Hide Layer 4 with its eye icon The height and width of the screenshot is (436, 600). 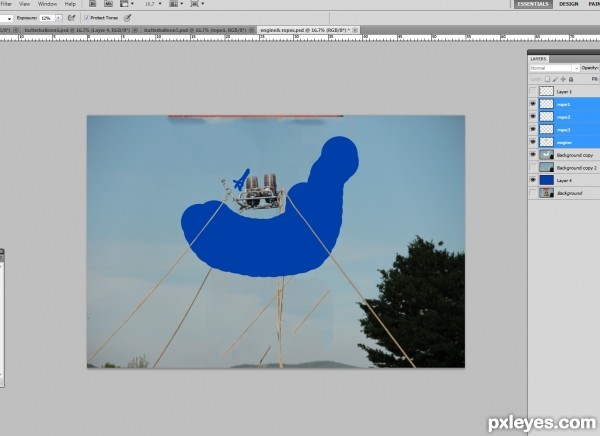tap(533, 180)
